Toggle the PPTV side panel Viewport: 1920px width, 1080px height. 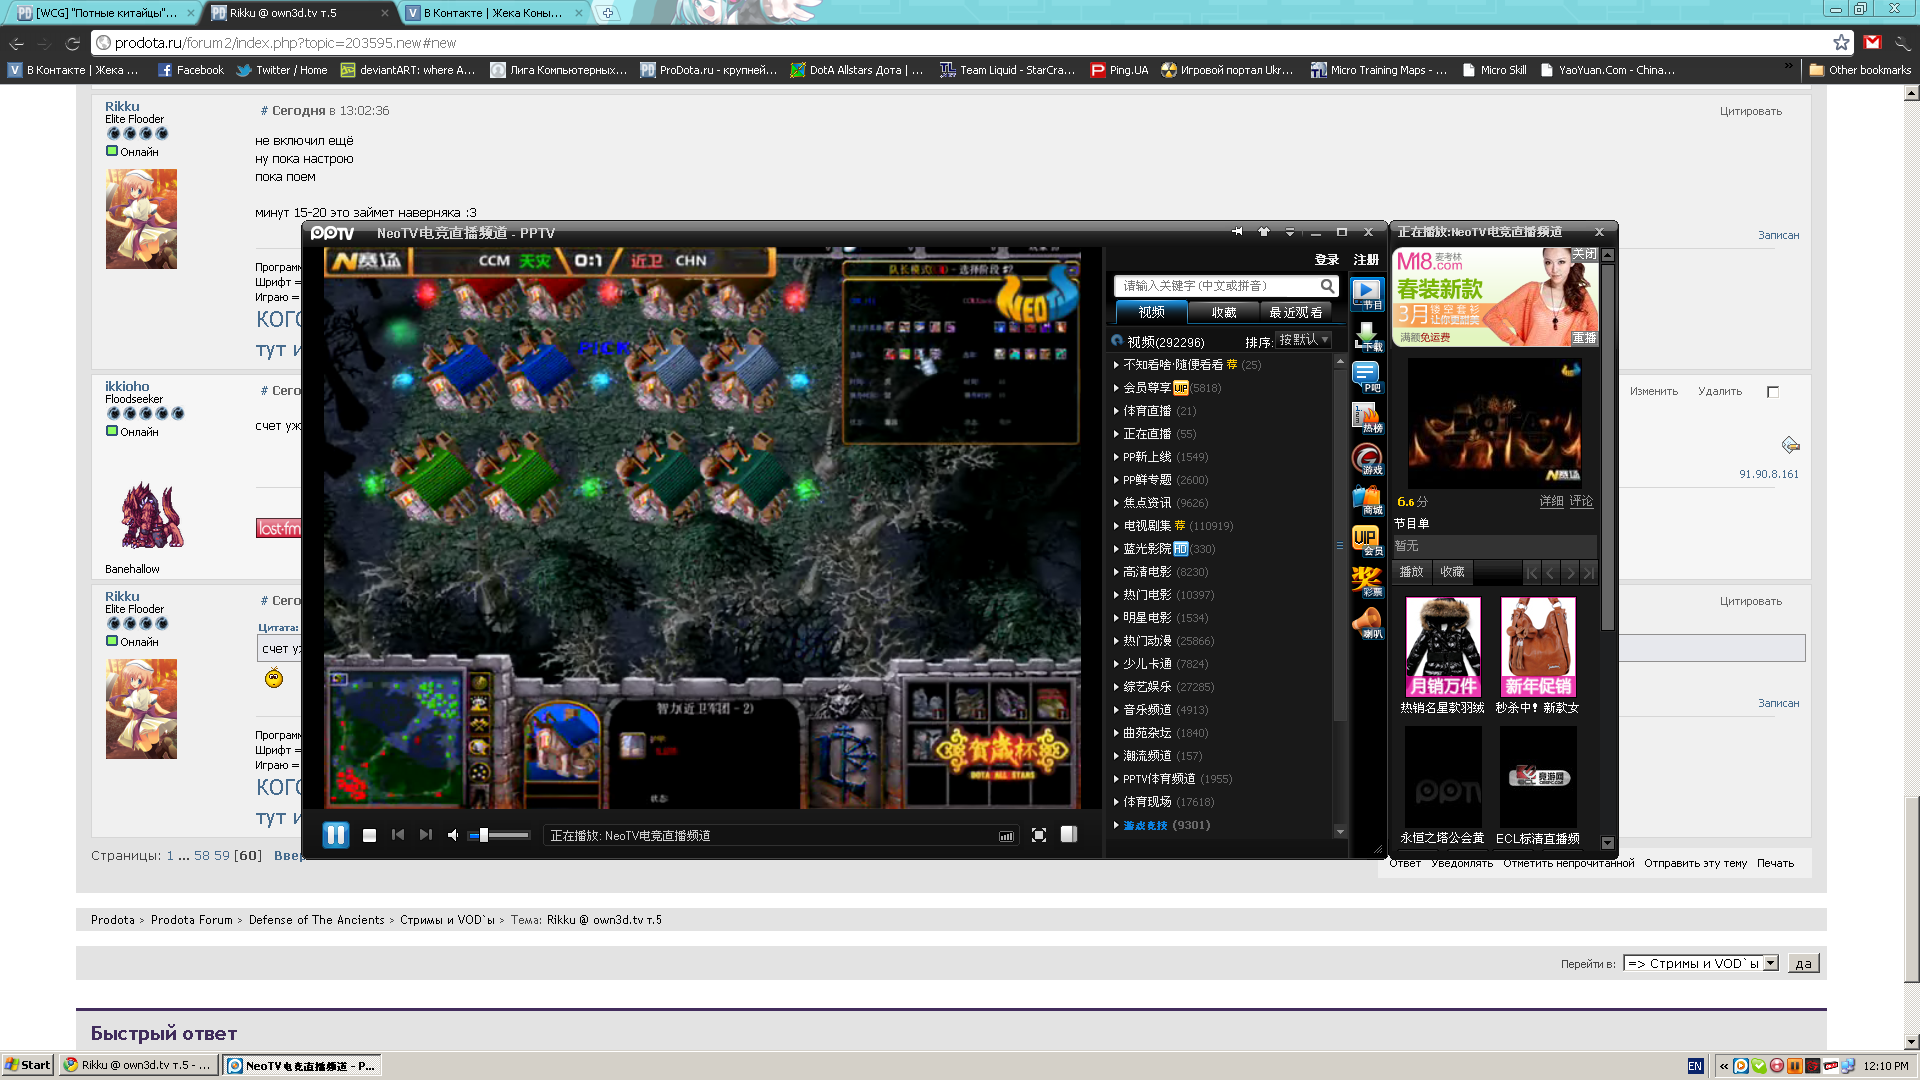(x=1069, y=834)
